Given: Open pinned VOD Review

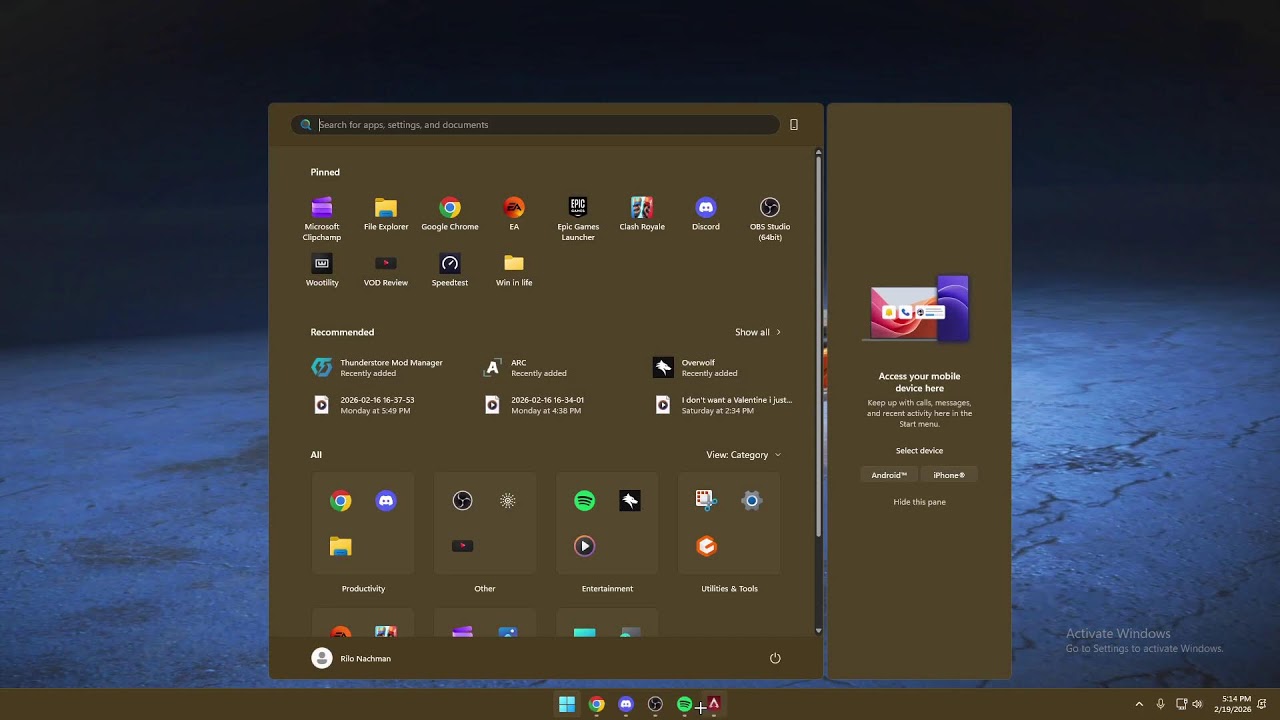Looking at the screenshot, I should tap(386, 270).
